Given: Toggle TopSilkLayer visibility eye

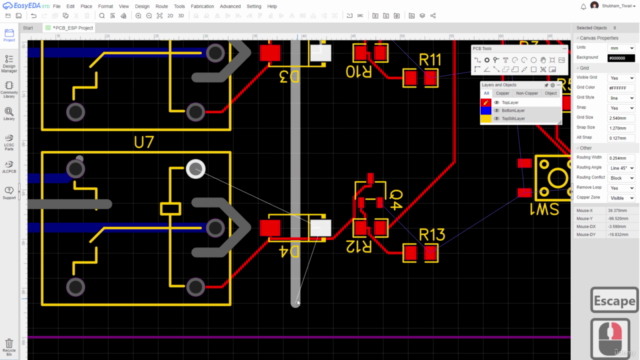Looking at the screenshot, I should [x=497, y=118].
